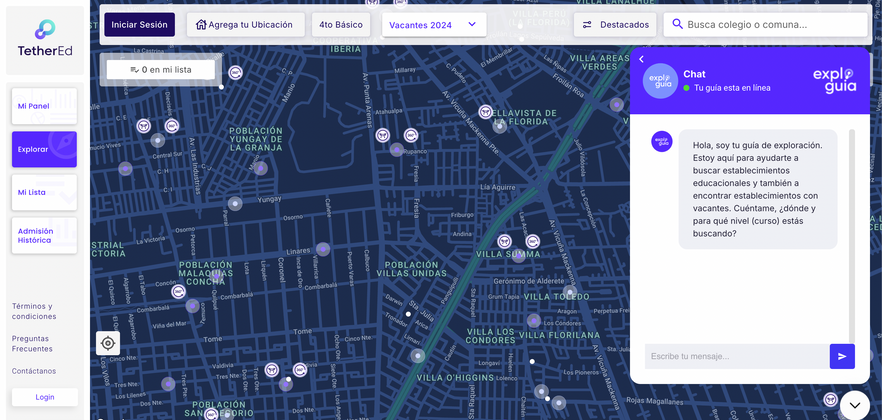Select the Explorar sidebar tab
Image resolution: width=882 pixels, height=420 pixels.
(x=44, y=149)
